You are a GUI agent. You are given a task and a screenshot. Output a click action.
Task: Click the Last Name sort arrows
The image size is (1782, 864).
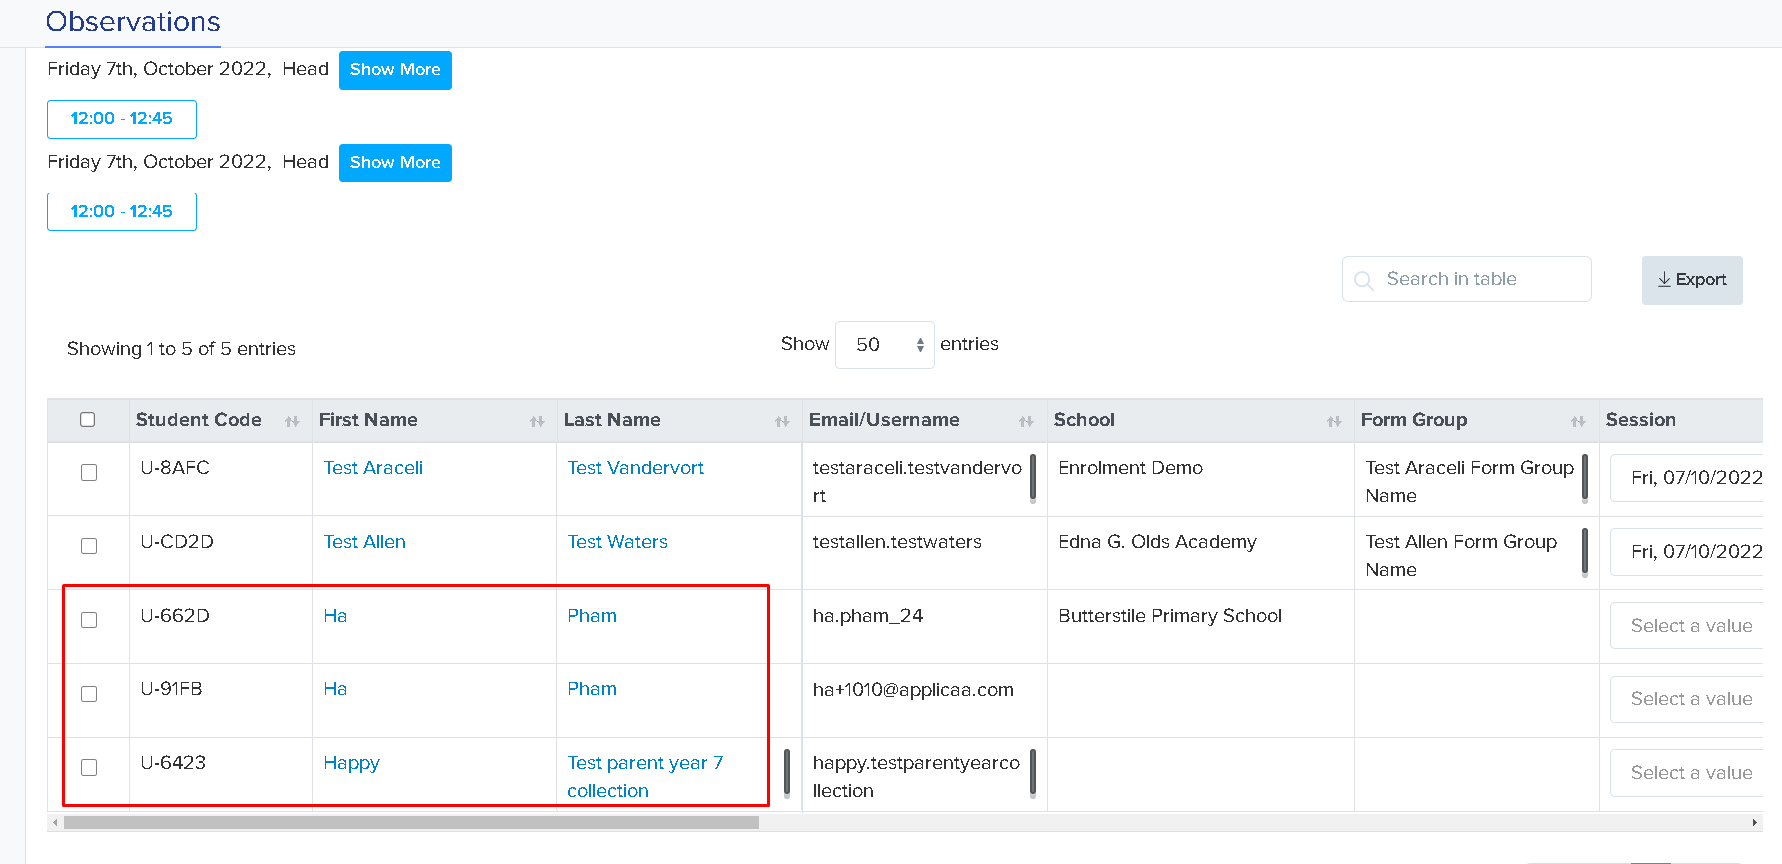782,422
